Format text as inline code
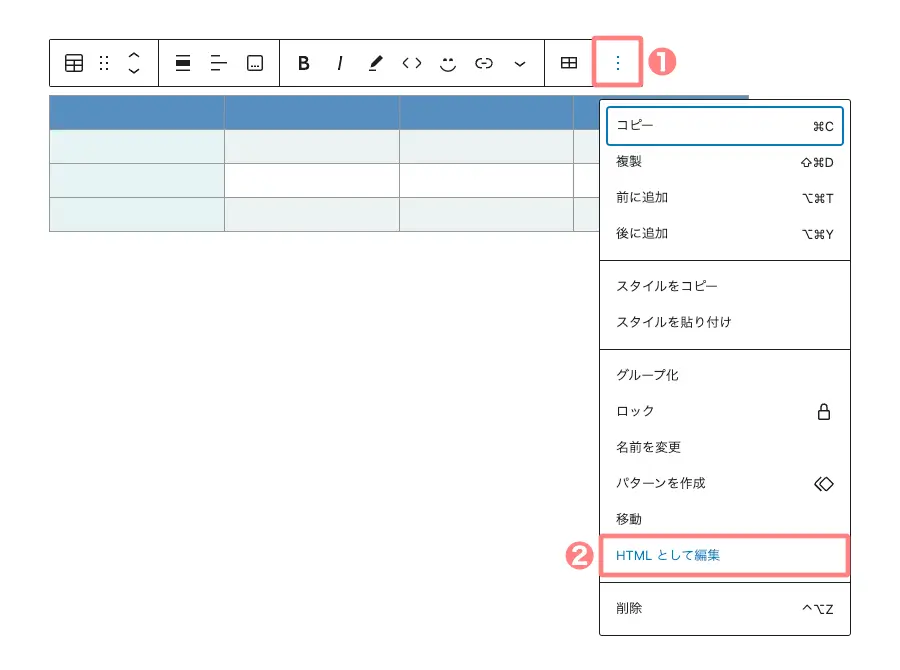The image size is (900, 670). pos(411,63)
